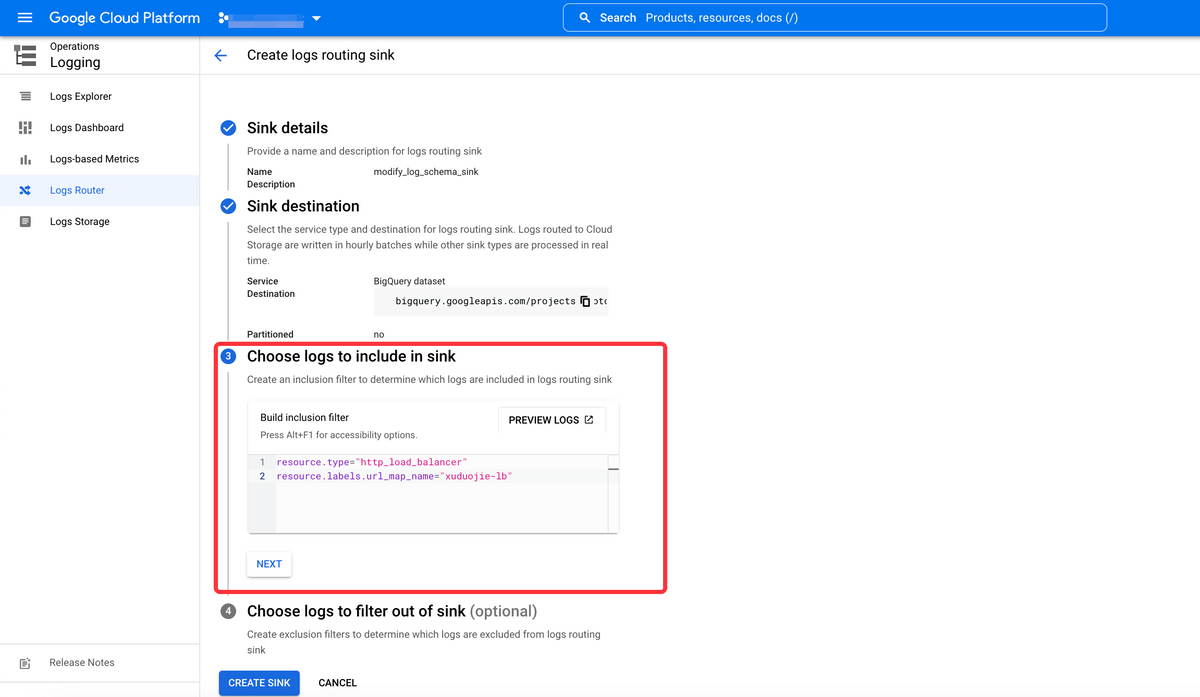Click empty editor area below the filter lines

pyautogui.click(x=440, y=508)
